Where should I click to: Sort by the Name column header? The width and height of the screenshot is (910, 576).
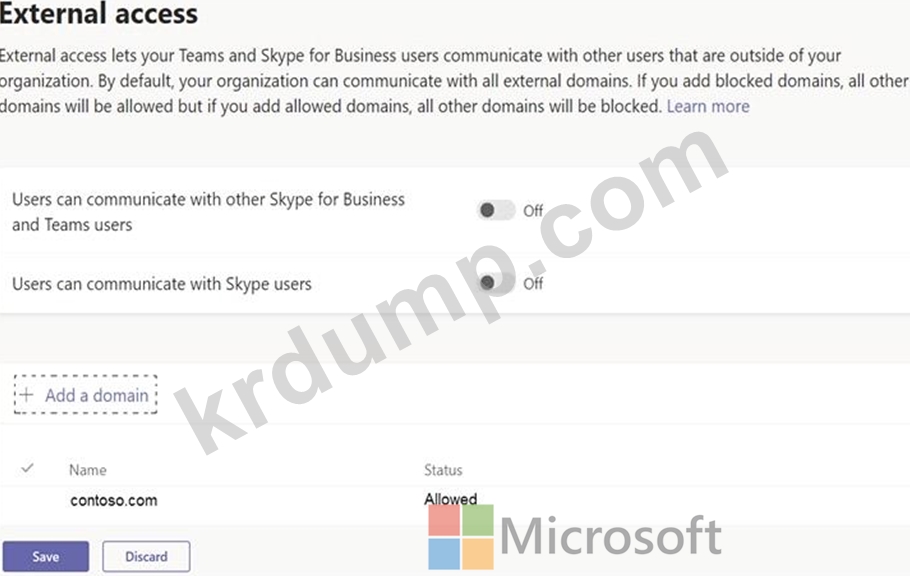pos(88,470)
